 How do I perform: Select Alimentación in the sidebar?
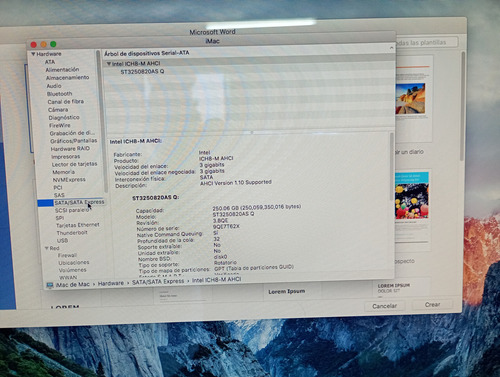62,70
